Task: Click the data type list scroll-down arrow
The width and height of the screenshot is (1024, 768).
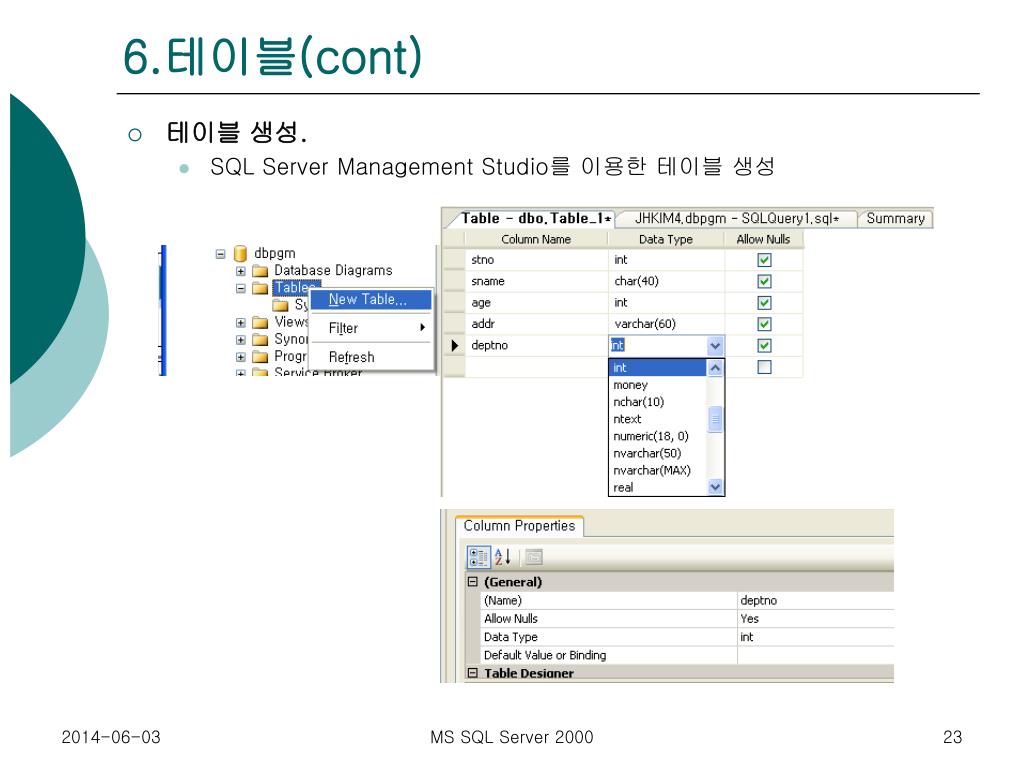Action: [x=715, y=487]
